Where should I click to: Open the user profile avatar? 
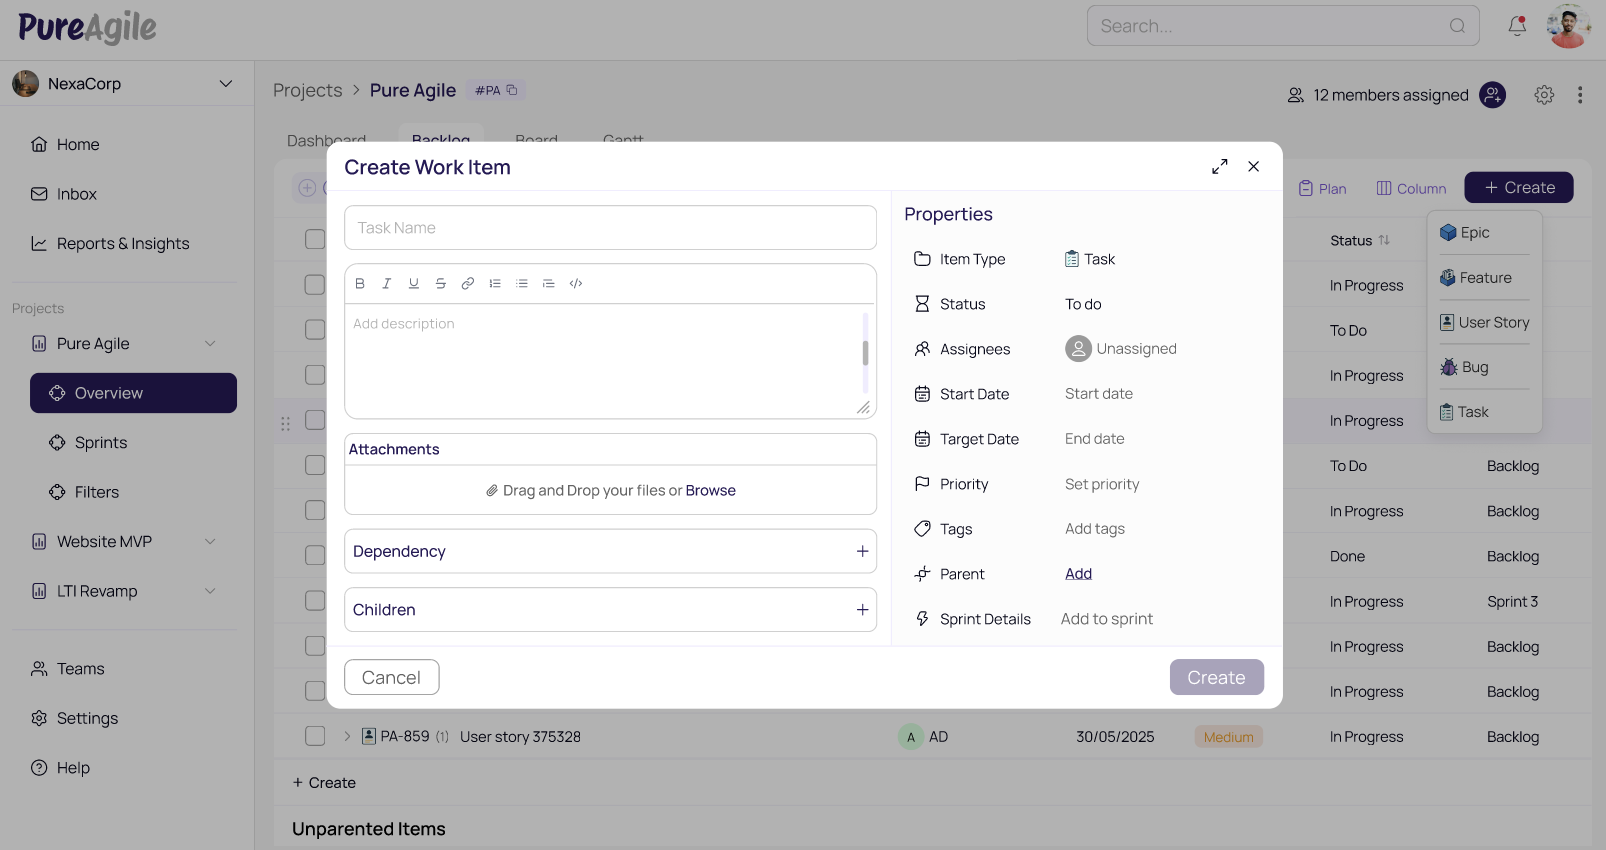tap(1568, 26)
